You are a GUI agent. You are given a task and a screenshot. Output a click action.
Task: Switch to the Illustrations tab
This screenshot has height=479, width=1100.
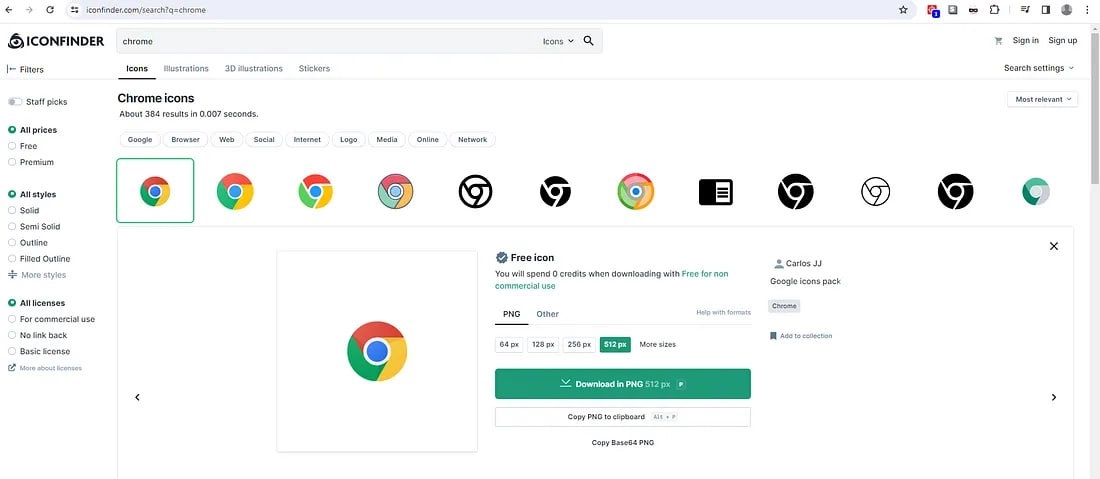tap(186, 69)
